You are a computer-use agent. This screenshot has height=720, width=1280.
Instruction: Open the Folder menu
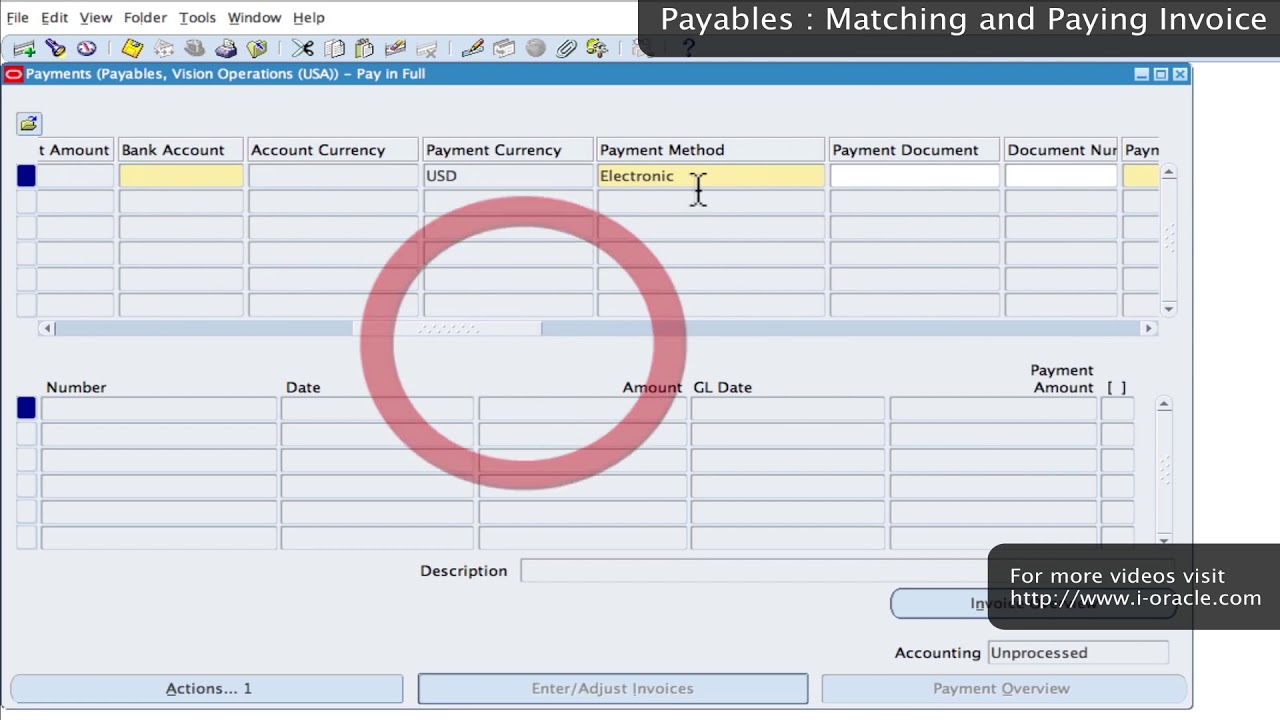(145, 17)
